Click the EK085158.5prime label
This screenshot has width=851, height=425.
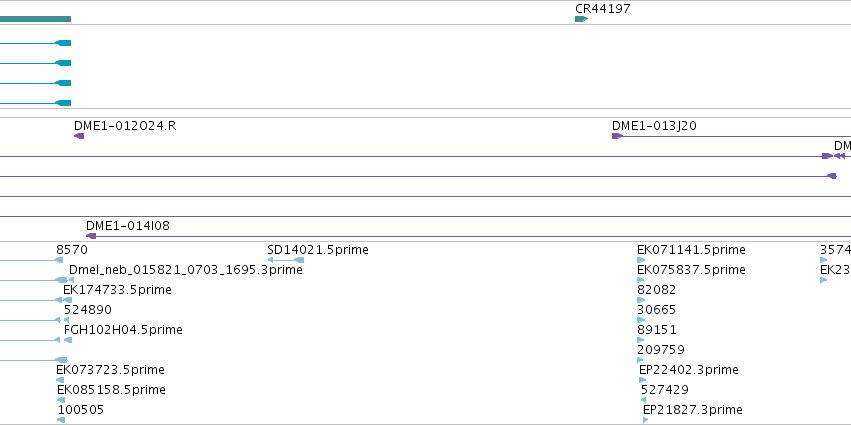(x=111, y=390)
